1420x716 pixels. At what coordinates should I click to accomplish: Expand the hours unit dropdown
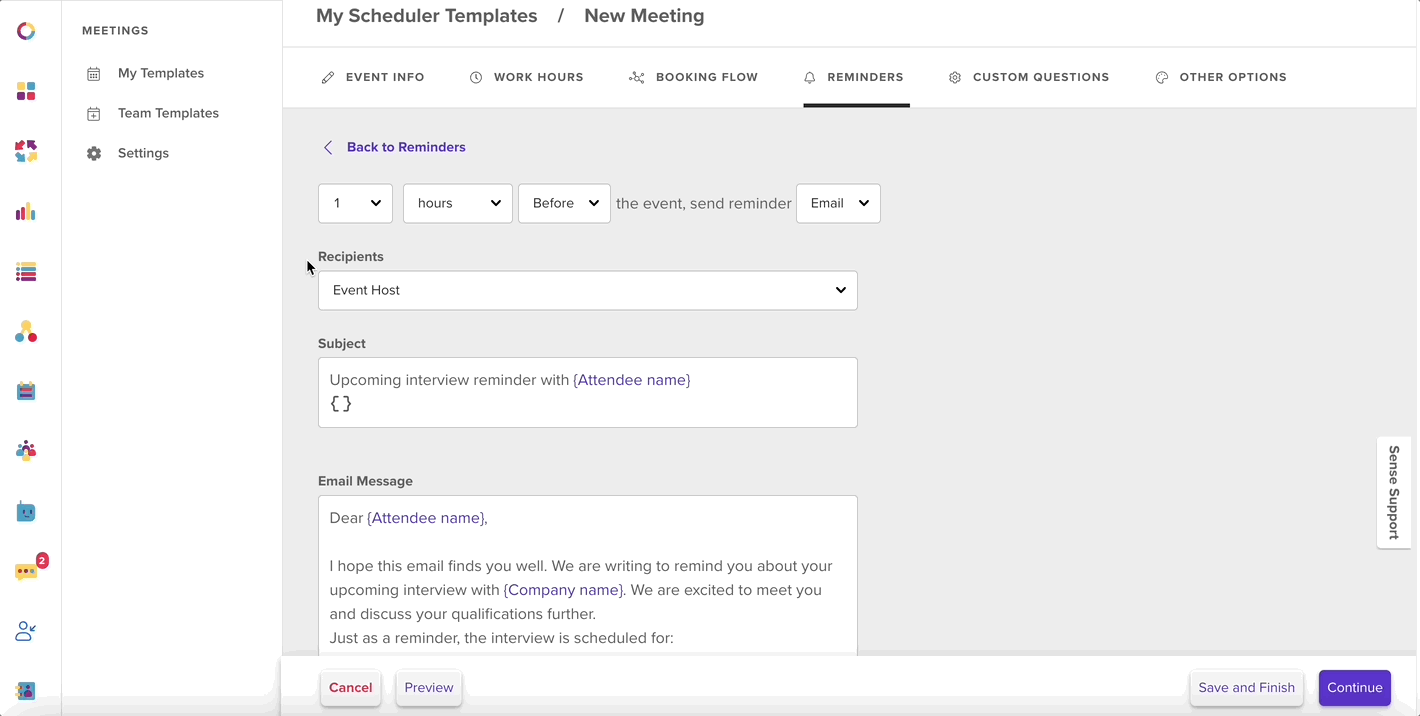(458, 203)
